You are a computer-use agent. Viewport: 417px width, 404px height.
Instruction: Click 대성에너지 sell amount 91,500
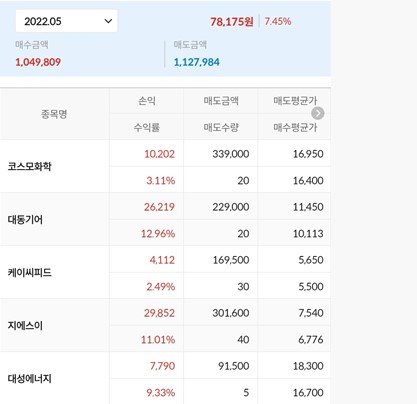click(x=233, y=366)
